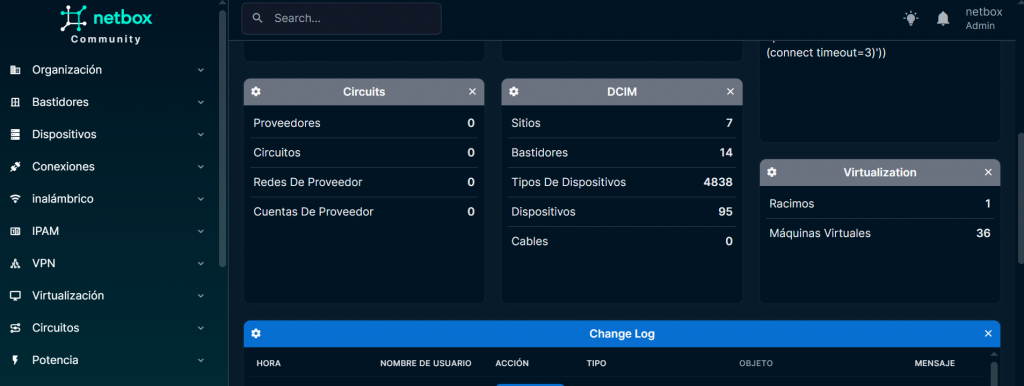Click the search magnifier icon

(x=257, y=18)
